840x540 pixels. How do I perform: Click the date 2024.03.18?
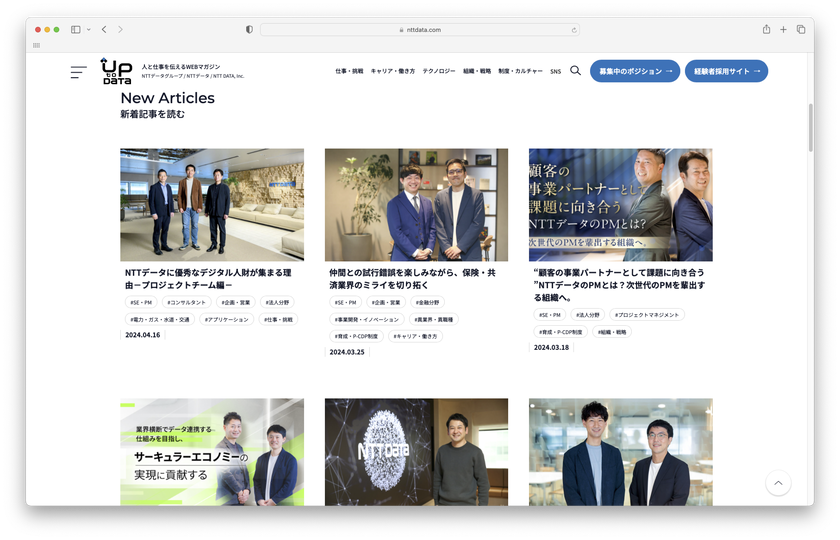[x=551, y=348]
